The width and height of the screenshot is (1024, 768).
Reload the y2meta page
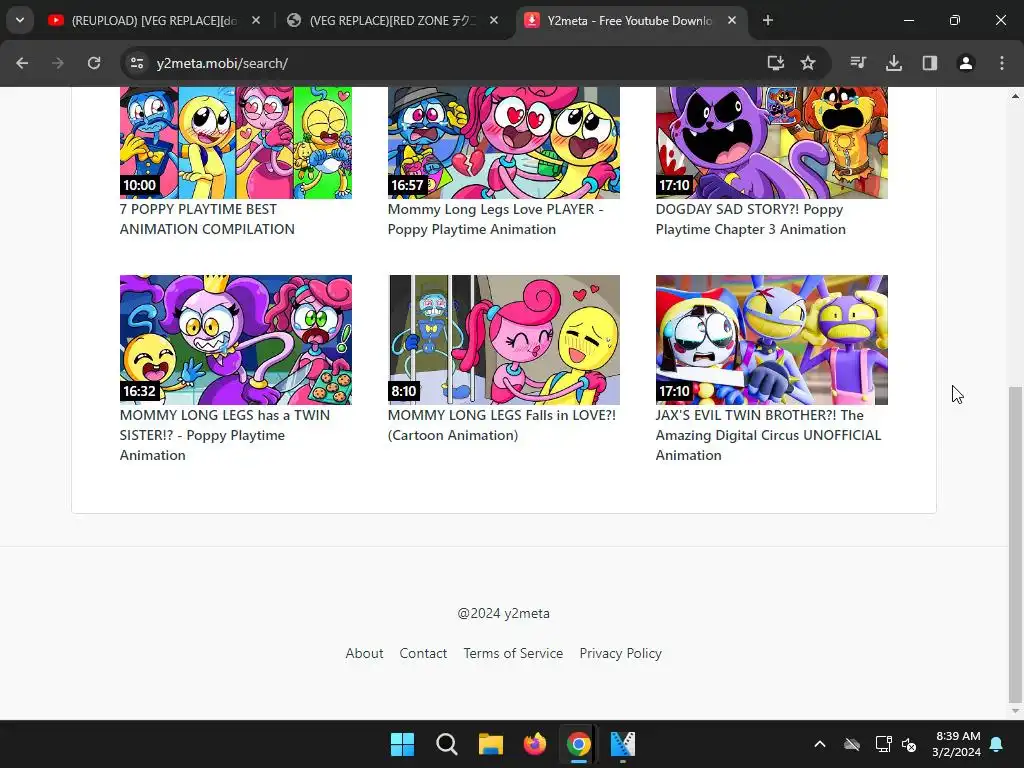[94, 63]
